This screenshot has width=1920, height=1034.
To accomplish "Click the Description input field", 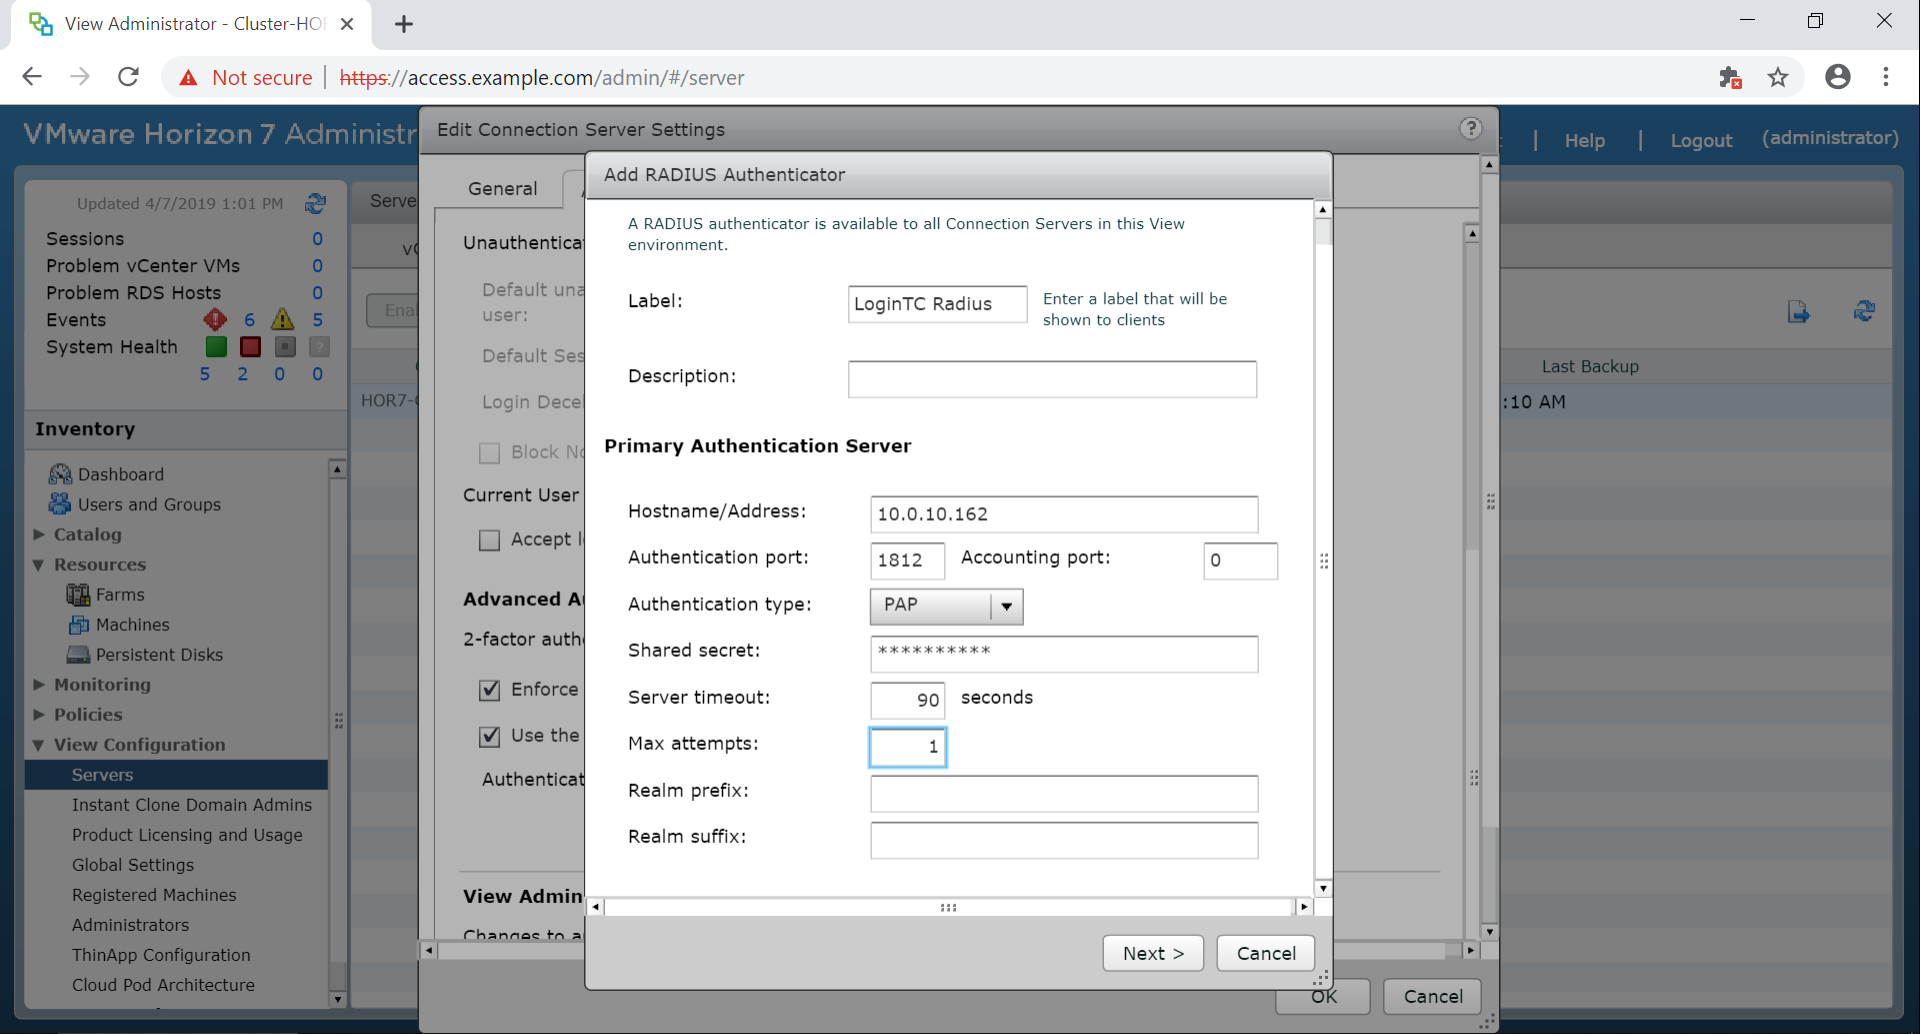I will point(1052,379).
